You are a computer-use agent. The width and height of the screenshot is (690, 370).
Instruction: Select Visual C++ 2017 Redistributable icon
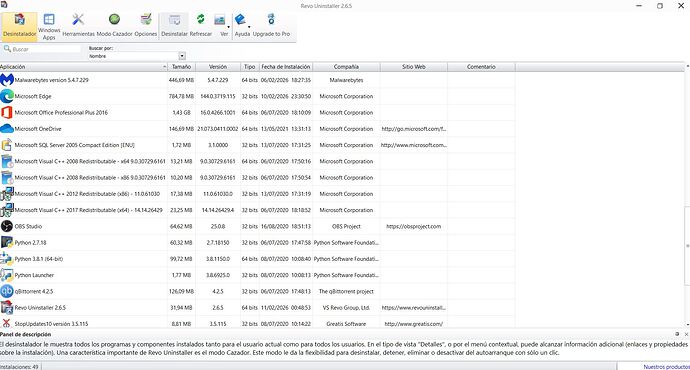[x=7, y=210]
